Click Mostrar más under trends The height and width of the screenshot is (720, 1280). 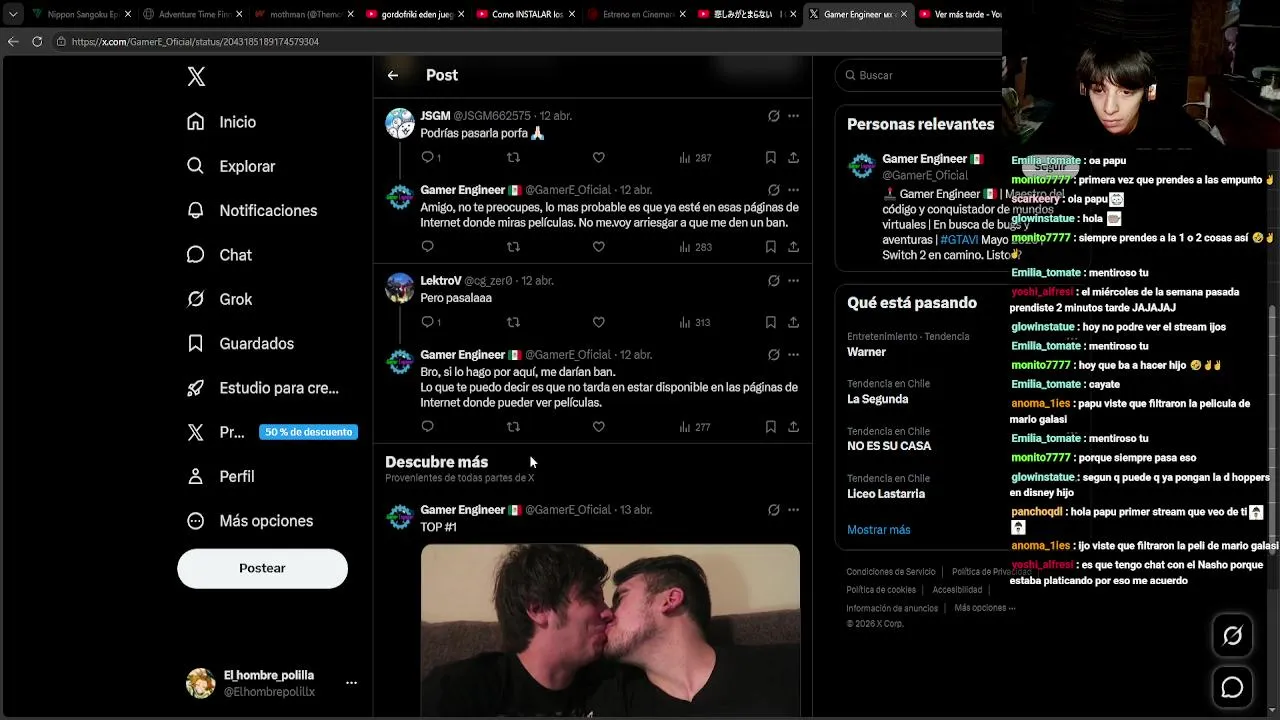click(x=879, y=530)
